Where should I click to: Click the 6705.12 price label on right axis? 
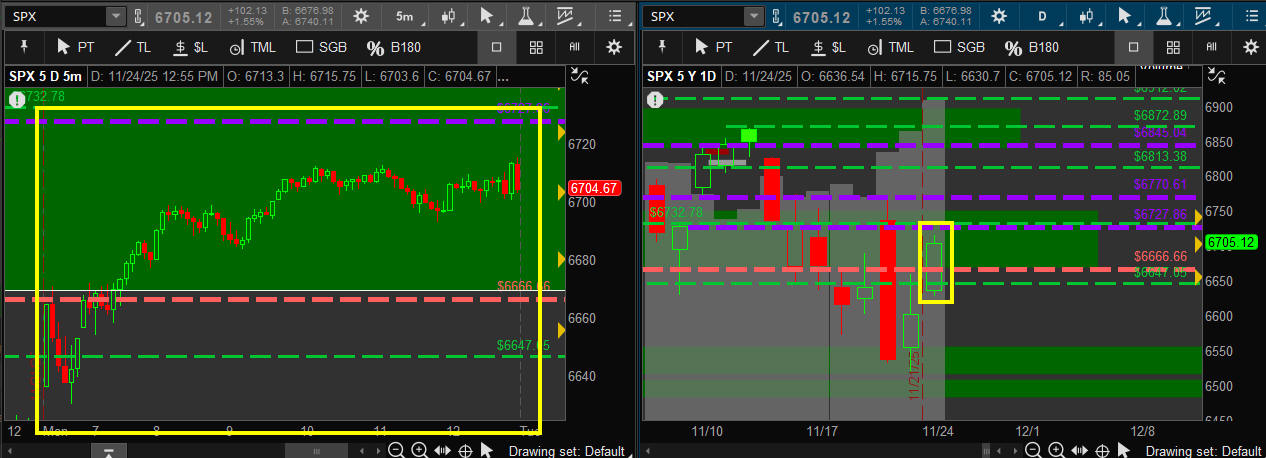point(1232,242)
